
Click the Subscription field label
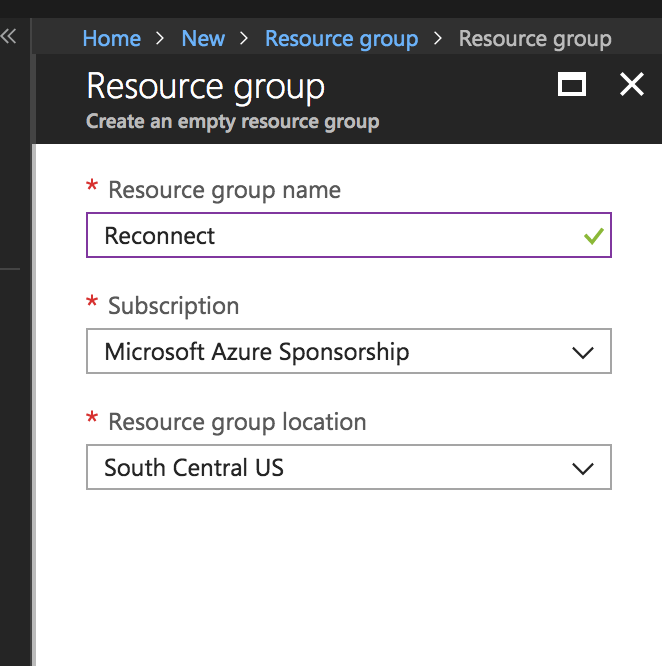coord(174,306)
